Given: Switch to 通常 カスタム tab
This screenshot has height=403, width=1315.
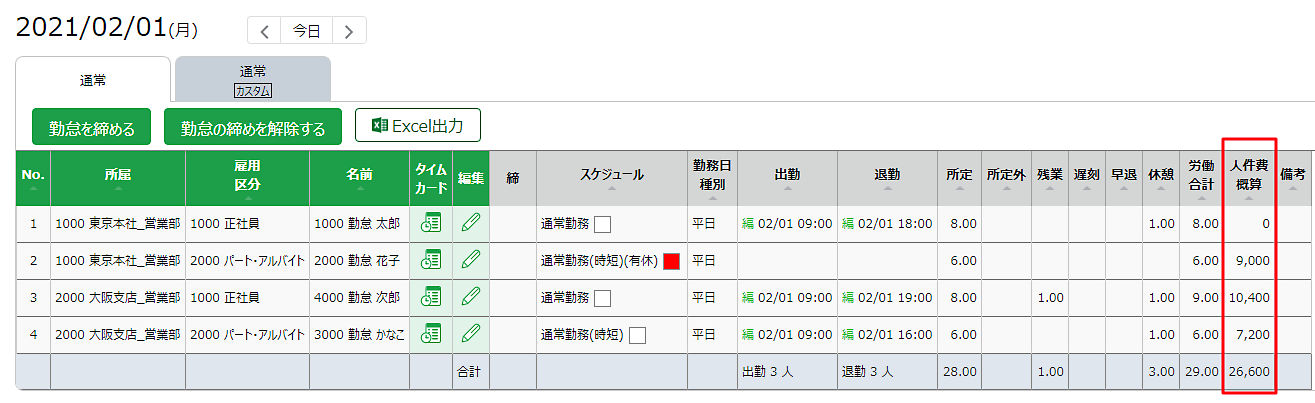Looking at the screenshot, I should click(x=253, y=79).
